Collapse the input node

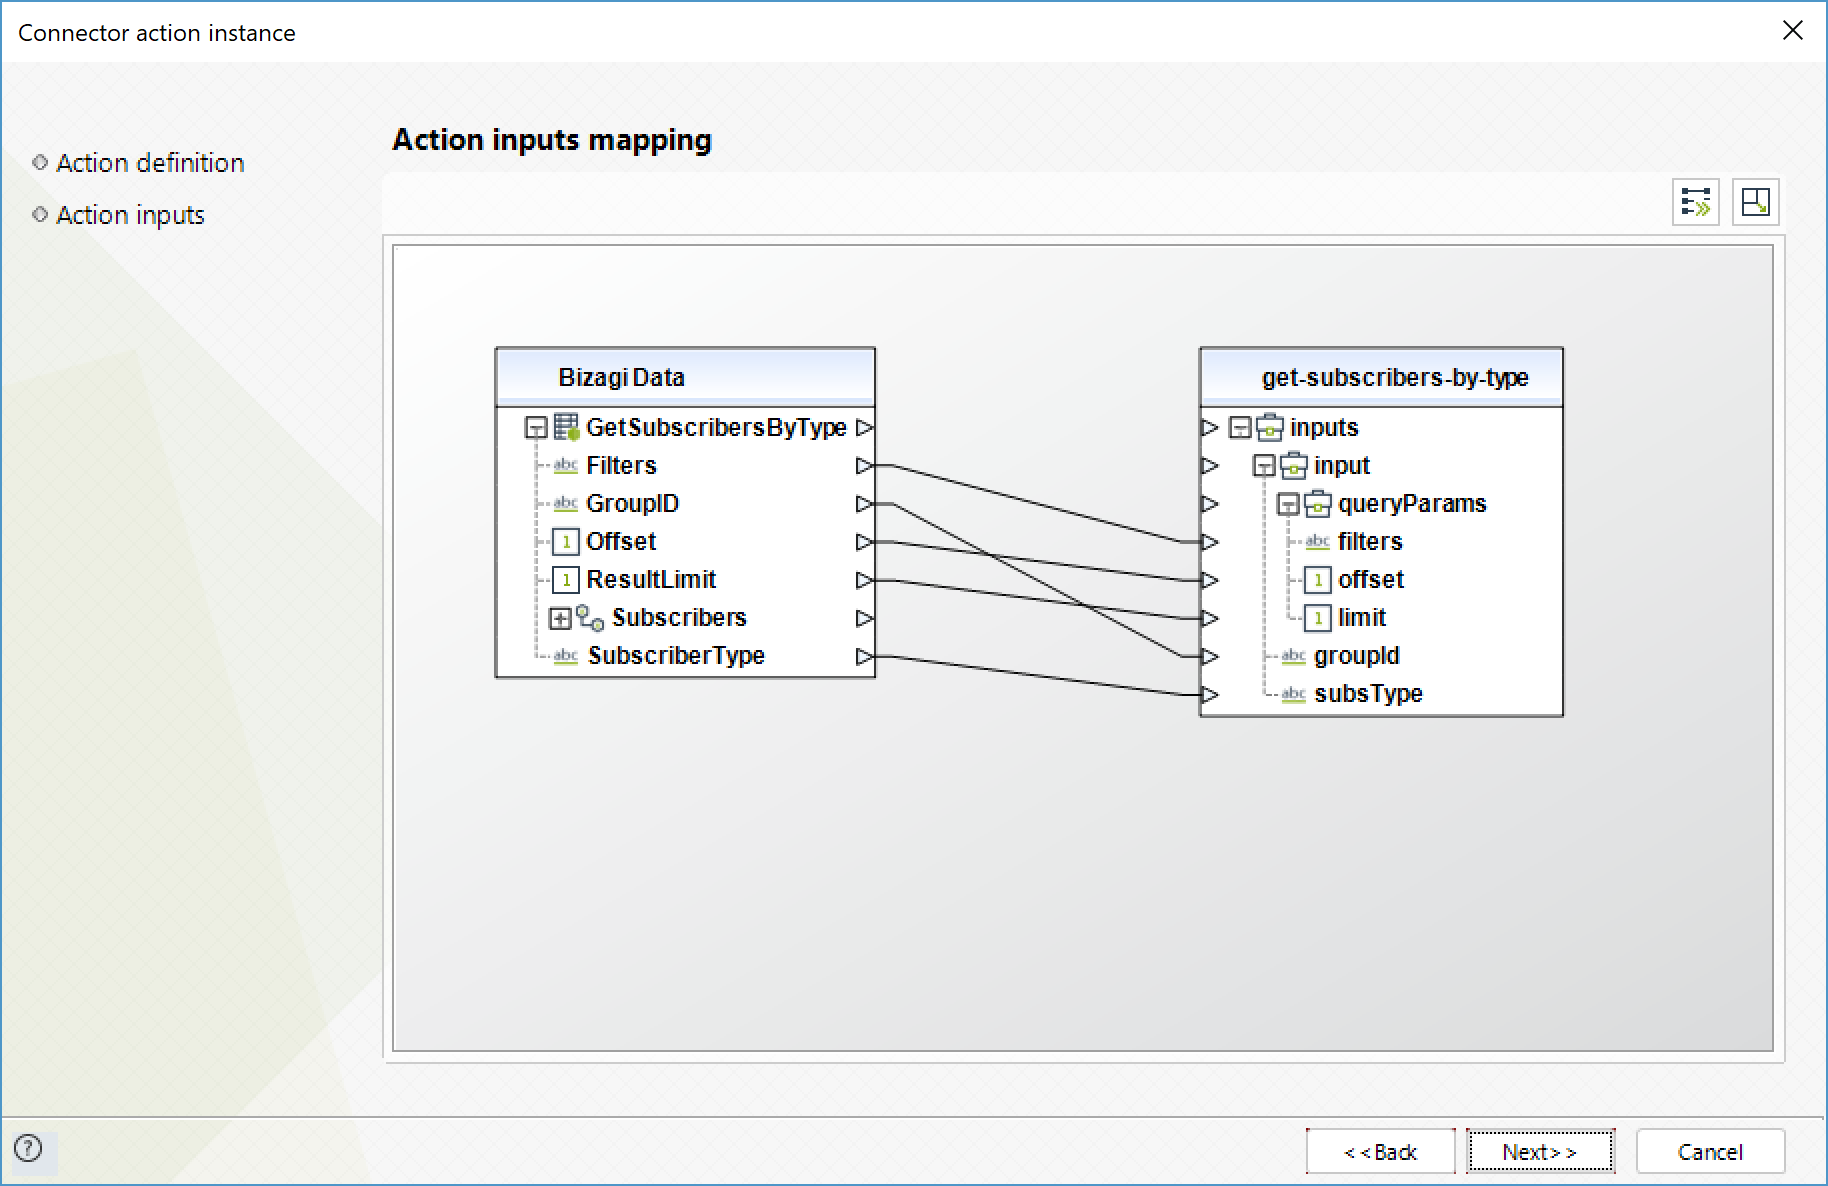[1264, 466]
